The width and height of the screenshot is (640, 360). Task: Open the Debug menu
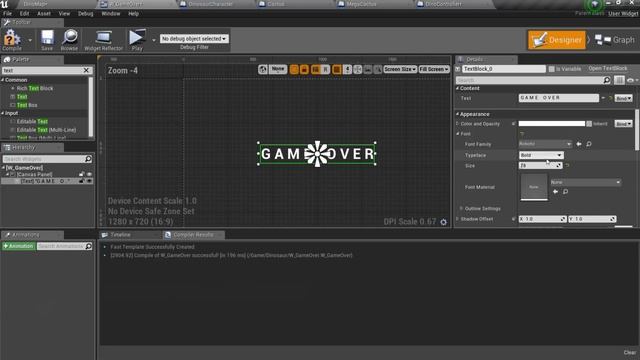click(85, 13)
